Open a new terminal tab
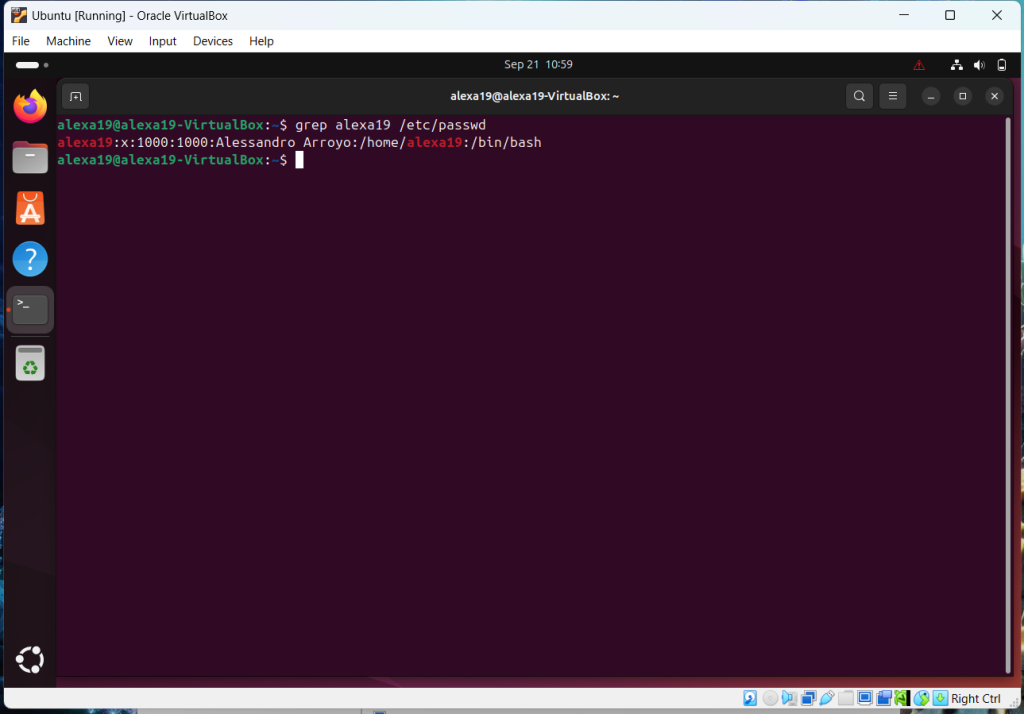The image size is (1024, 714). click(x=75, y=97)
